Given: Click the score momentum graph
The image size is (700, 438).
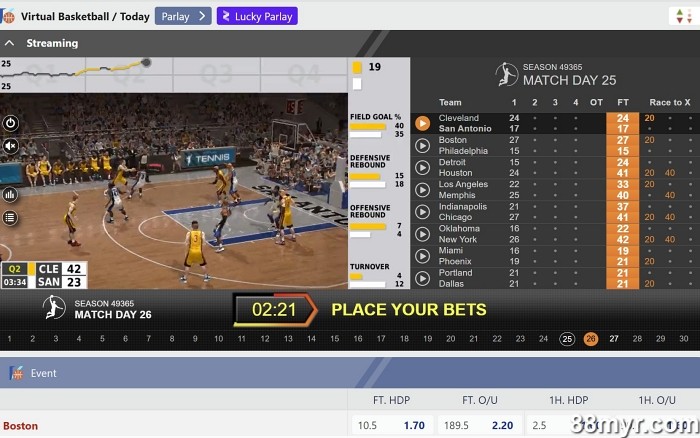Looking at the screenshot, I should click(174, 75).
